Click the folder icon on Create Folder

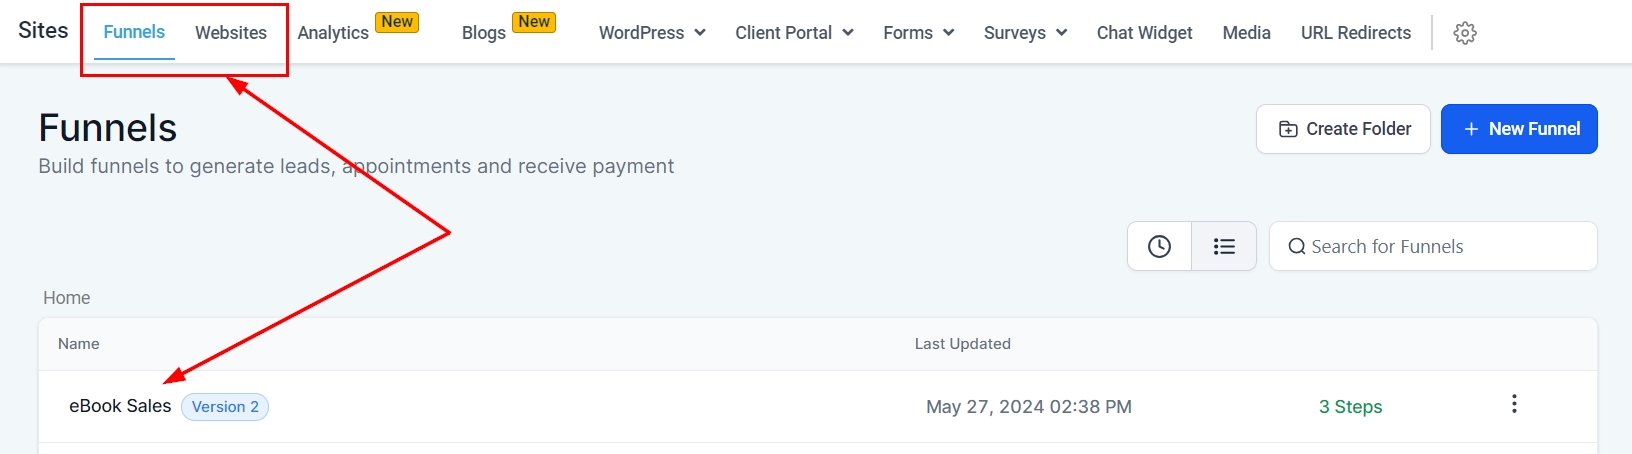click(1288, 129)
